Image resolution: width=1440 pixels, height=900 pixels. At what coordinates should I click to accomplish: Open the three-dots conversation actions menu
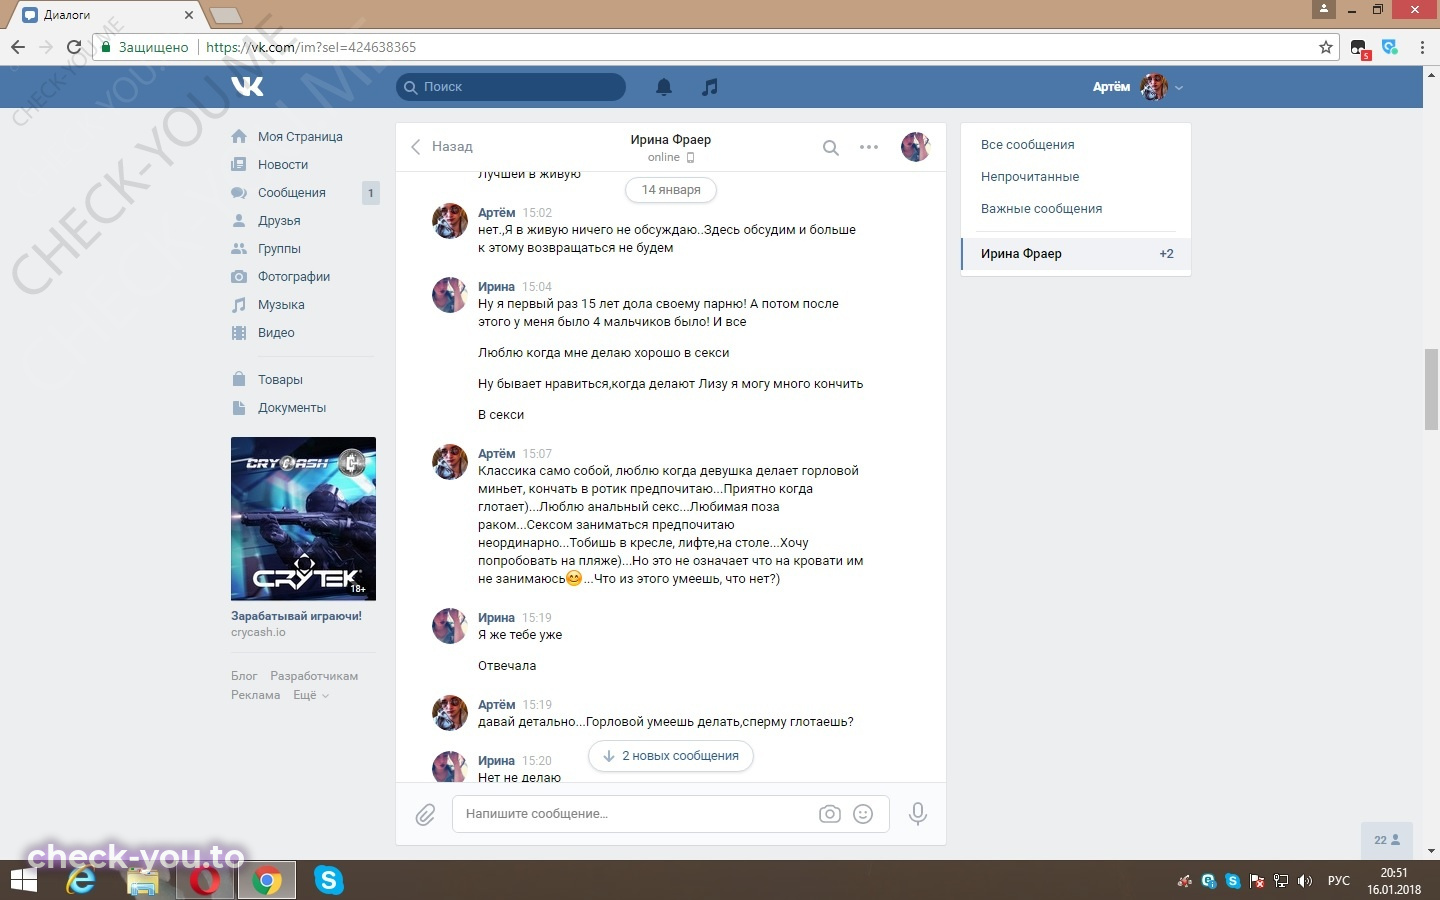click(869, 147)
